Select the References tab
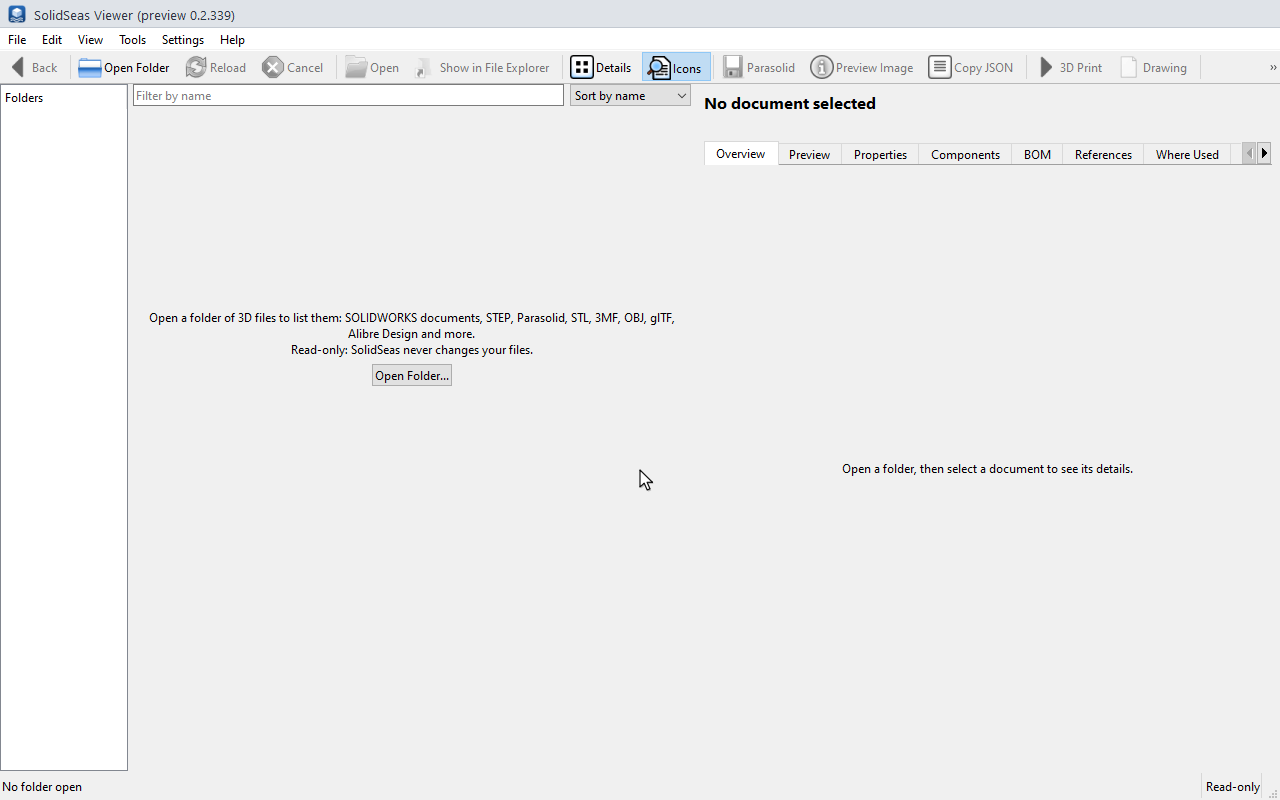Screen dimensions: 1280x800 (x=1103, y=155)
